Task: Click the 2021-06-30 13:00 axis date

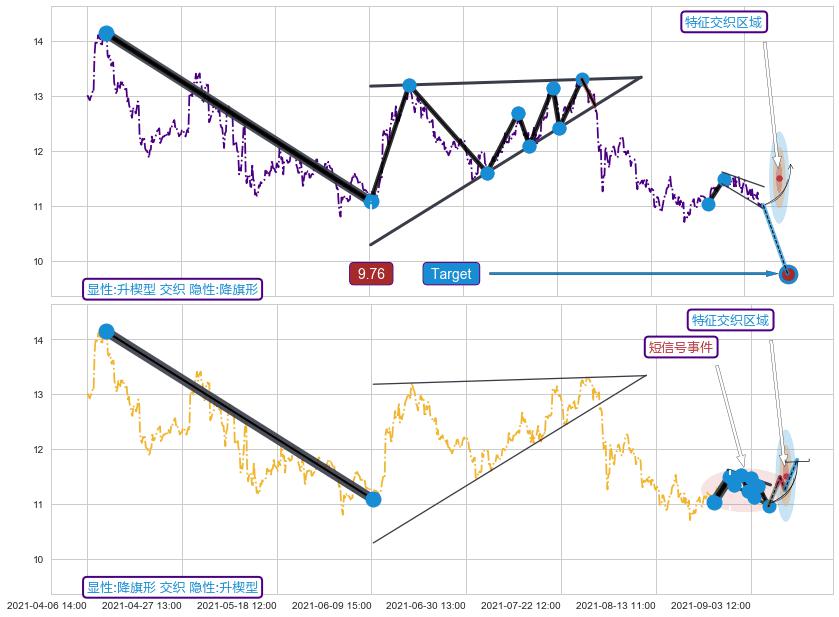Action: click(425, 605)
